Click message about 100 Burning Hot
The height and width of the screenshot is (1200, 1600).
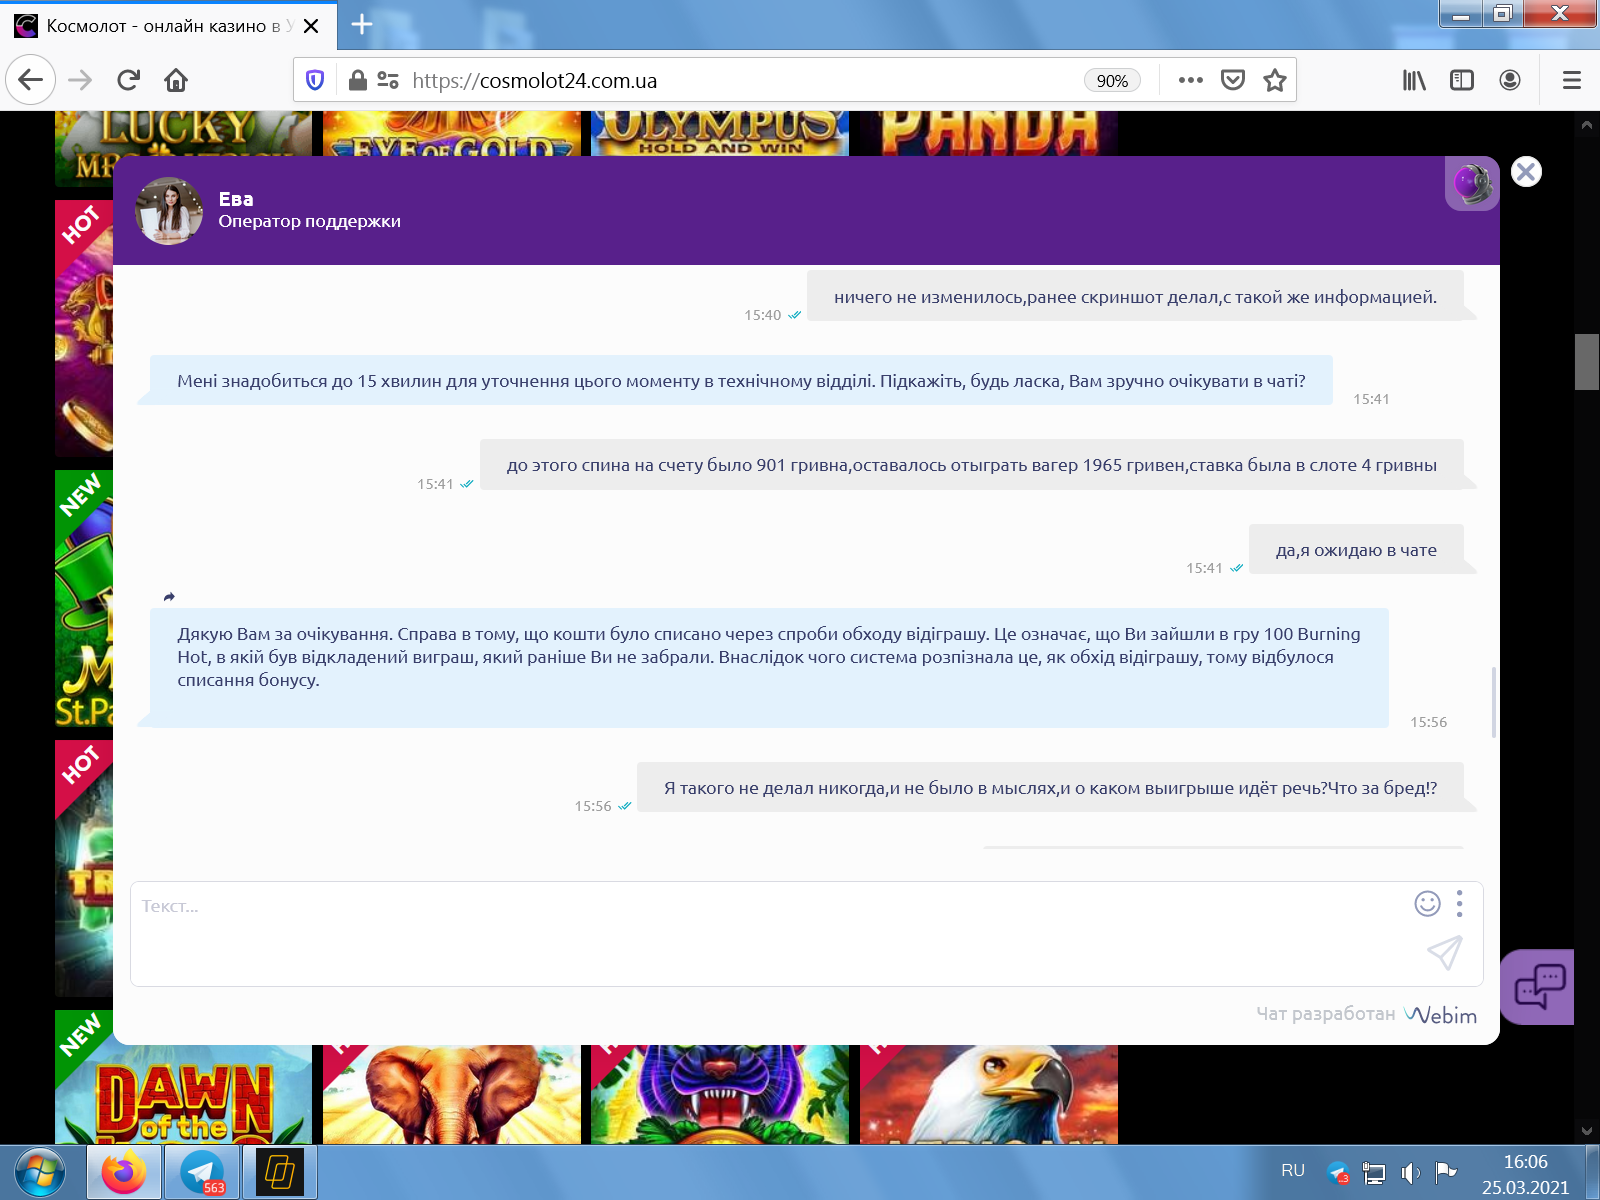tap(769, 667)
